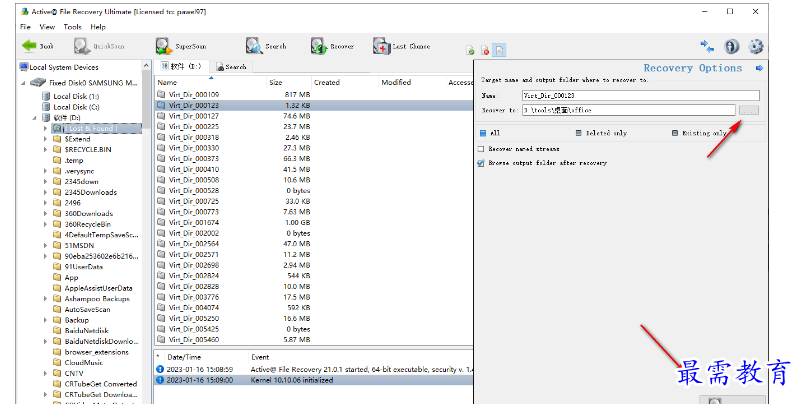Select the Virt_Dir_002564 row
This screenshot has width=799, height=404.
coord(313,244)
